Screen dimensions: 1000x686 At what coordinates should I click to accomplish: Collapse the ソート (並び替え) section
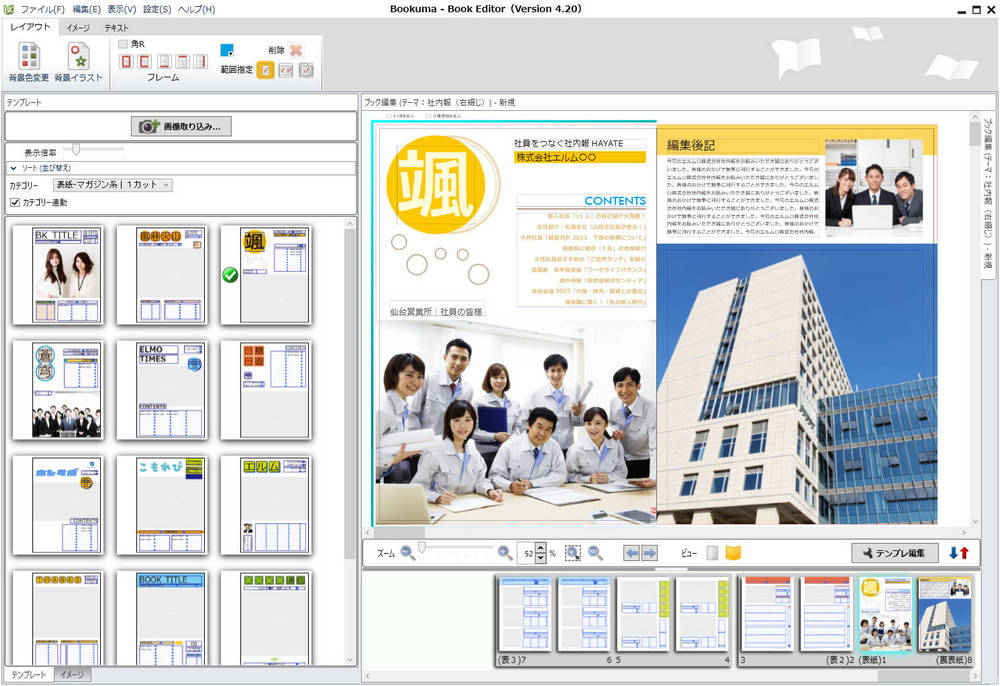(14, 168)
